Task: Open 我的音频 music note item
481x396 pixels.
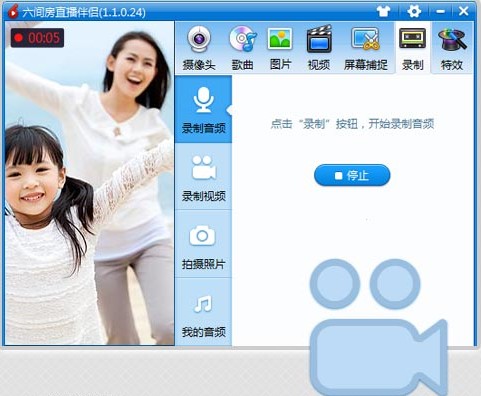Action: pos(203,313)
